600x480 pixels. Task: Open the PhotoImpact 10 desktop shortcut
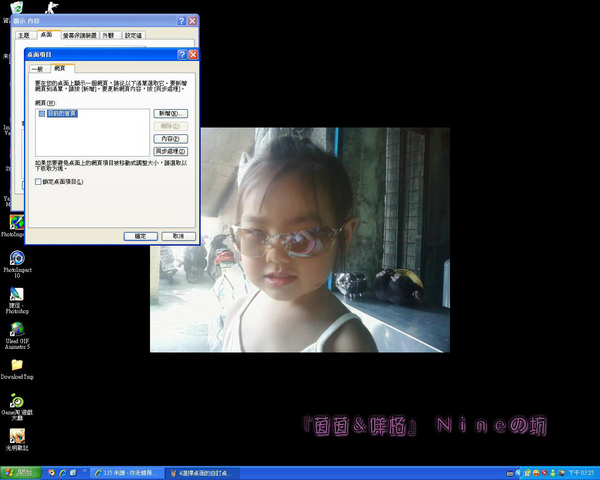click(17, 264)
